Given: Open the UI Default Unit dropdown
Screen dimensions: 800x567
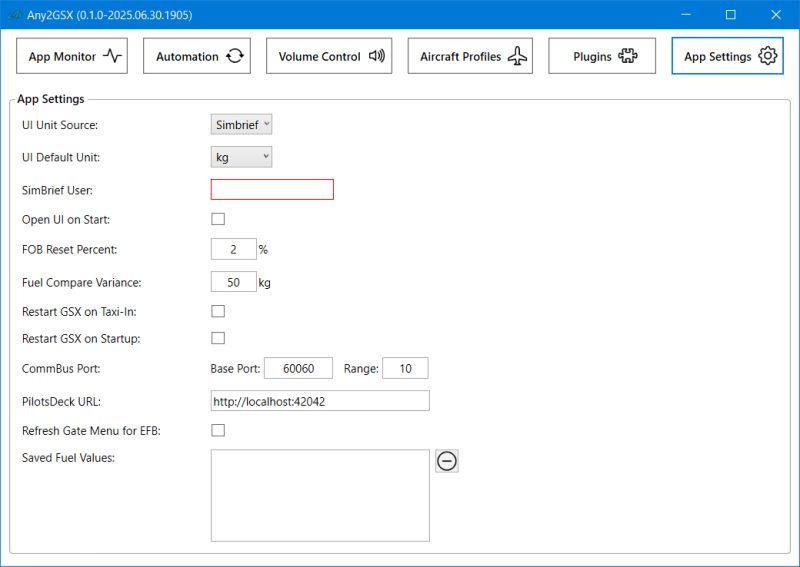Looking at the screenshot, I should [x=241, y=157].
